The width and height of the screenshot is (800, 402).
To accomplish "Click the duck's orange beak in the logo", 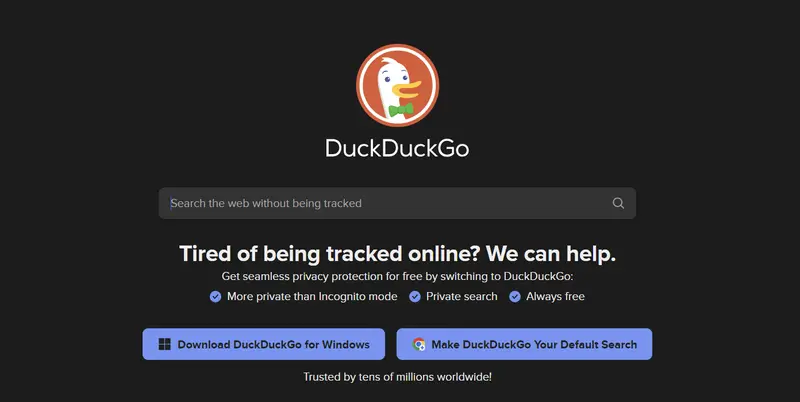I will point(407,89).
